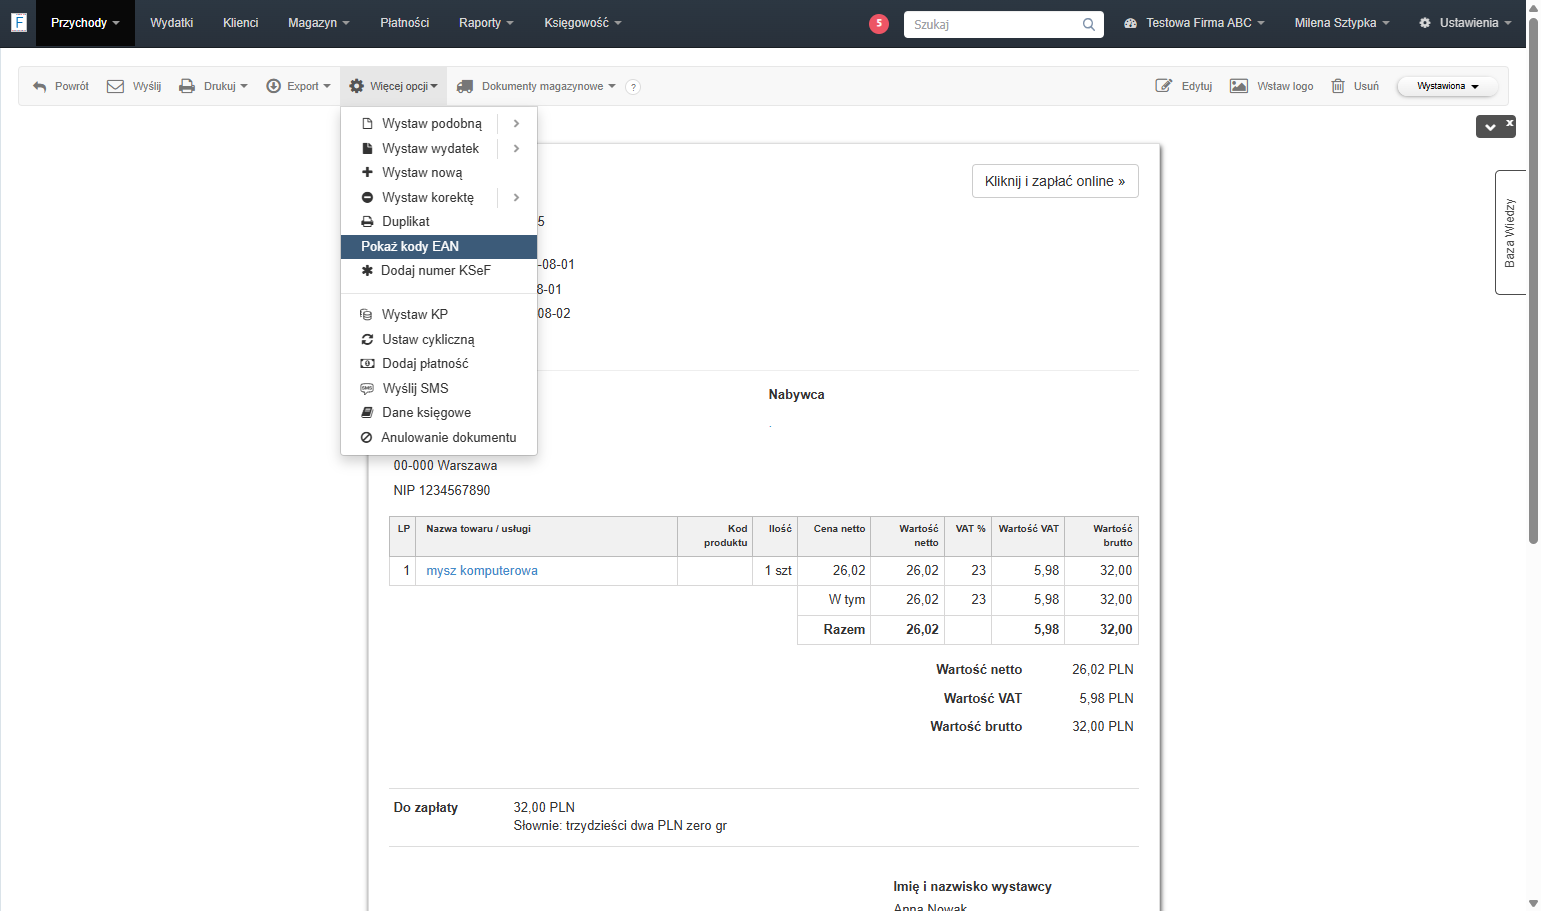This screenshot has width=1541, height=911.
Task: Click the Usuń trash icon
Action: 1338,86
